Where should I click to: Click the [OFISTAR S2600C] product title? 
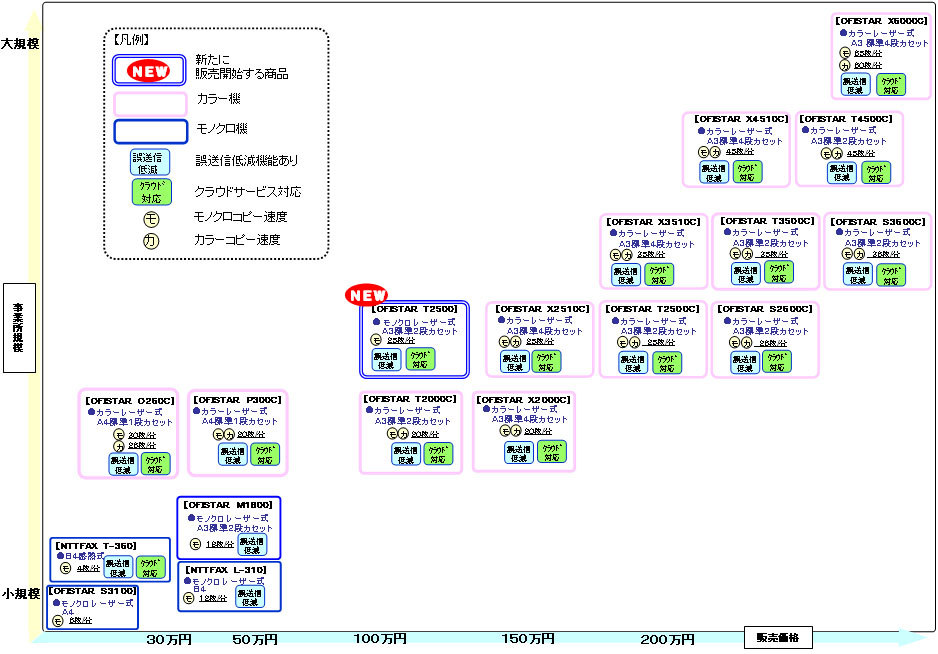click(765, 309)
